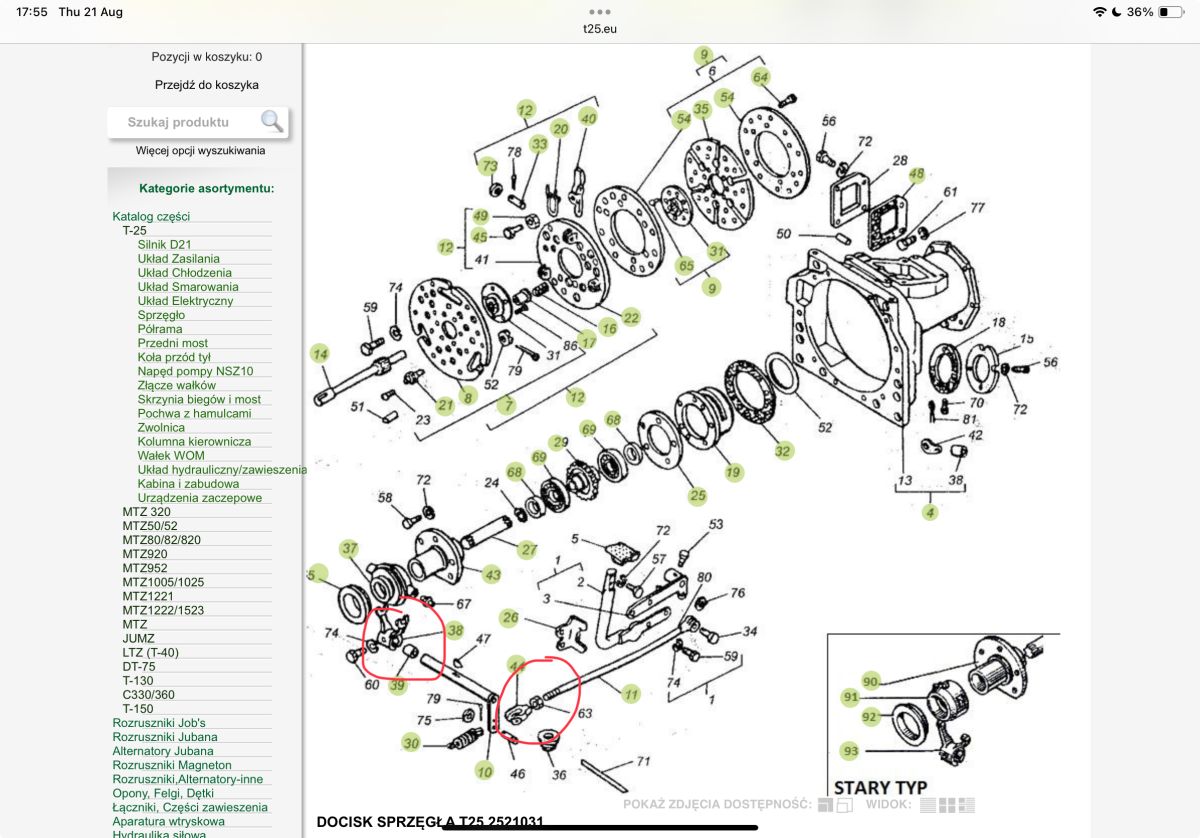Select green part marker 26 on diagram
1200x838 pixels.
pos(510,618)
